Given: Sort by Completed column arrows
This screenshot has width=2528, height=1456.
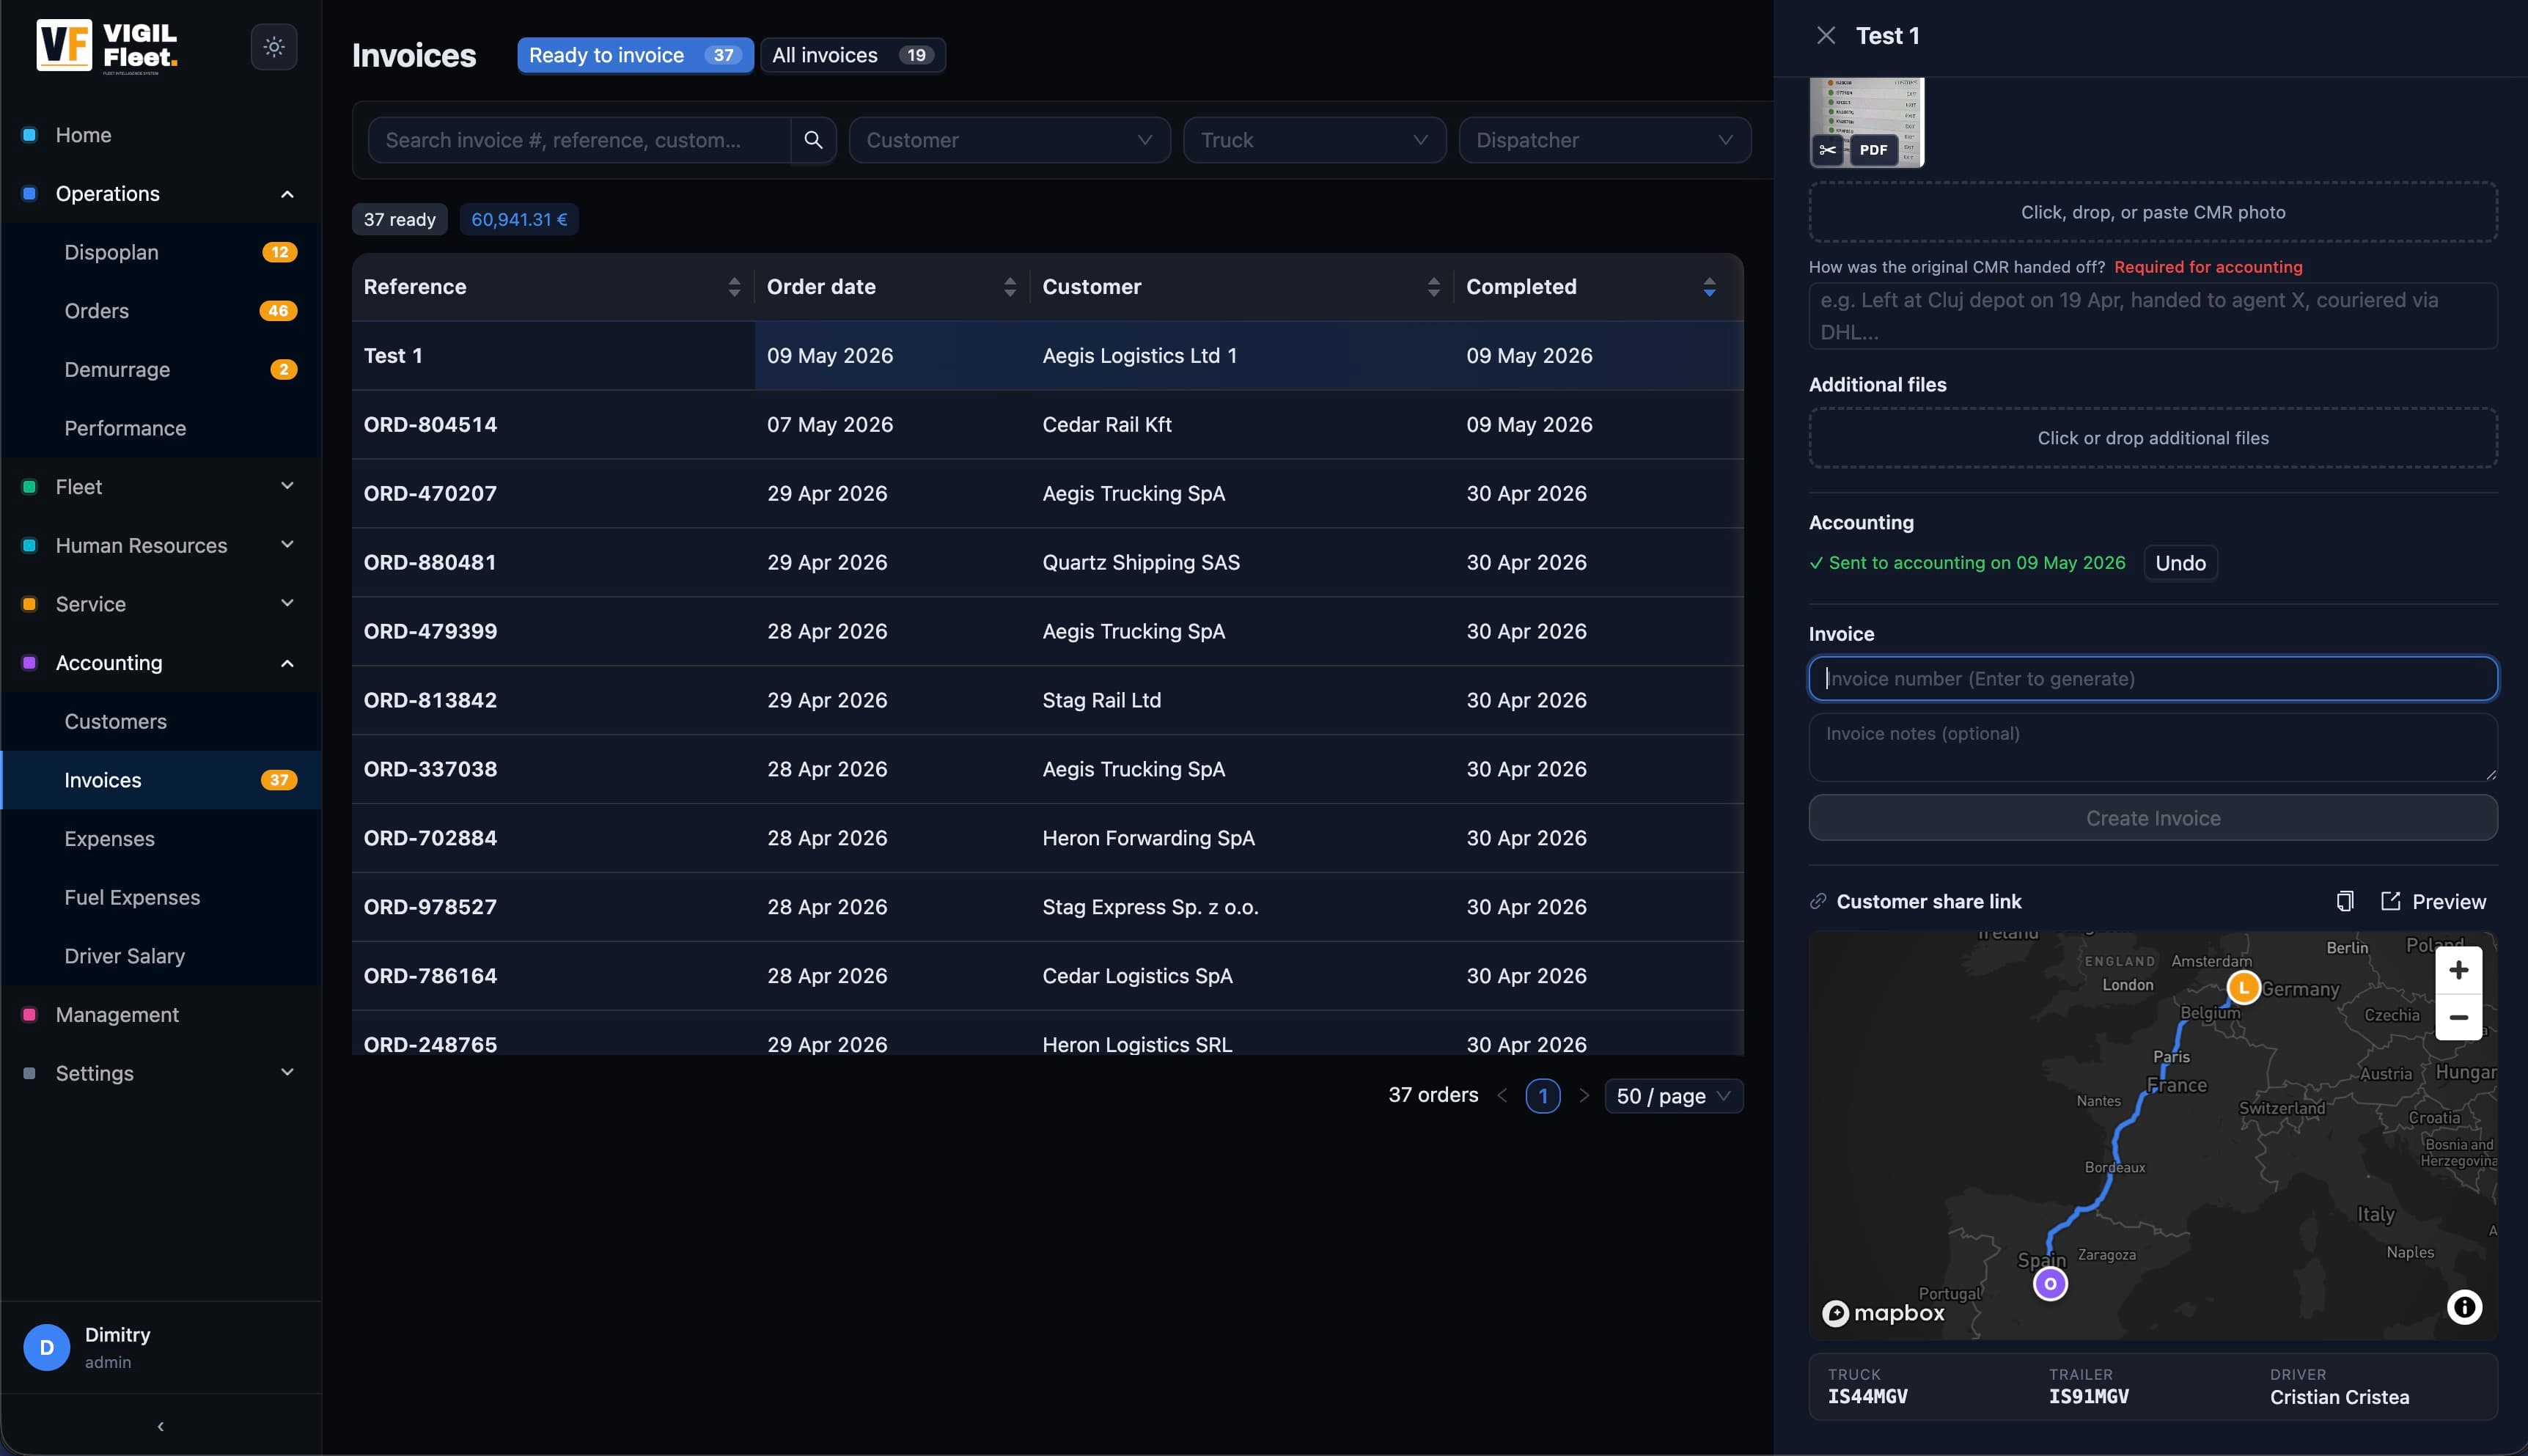Looking at the screenshot, I should click(1710, 287).
